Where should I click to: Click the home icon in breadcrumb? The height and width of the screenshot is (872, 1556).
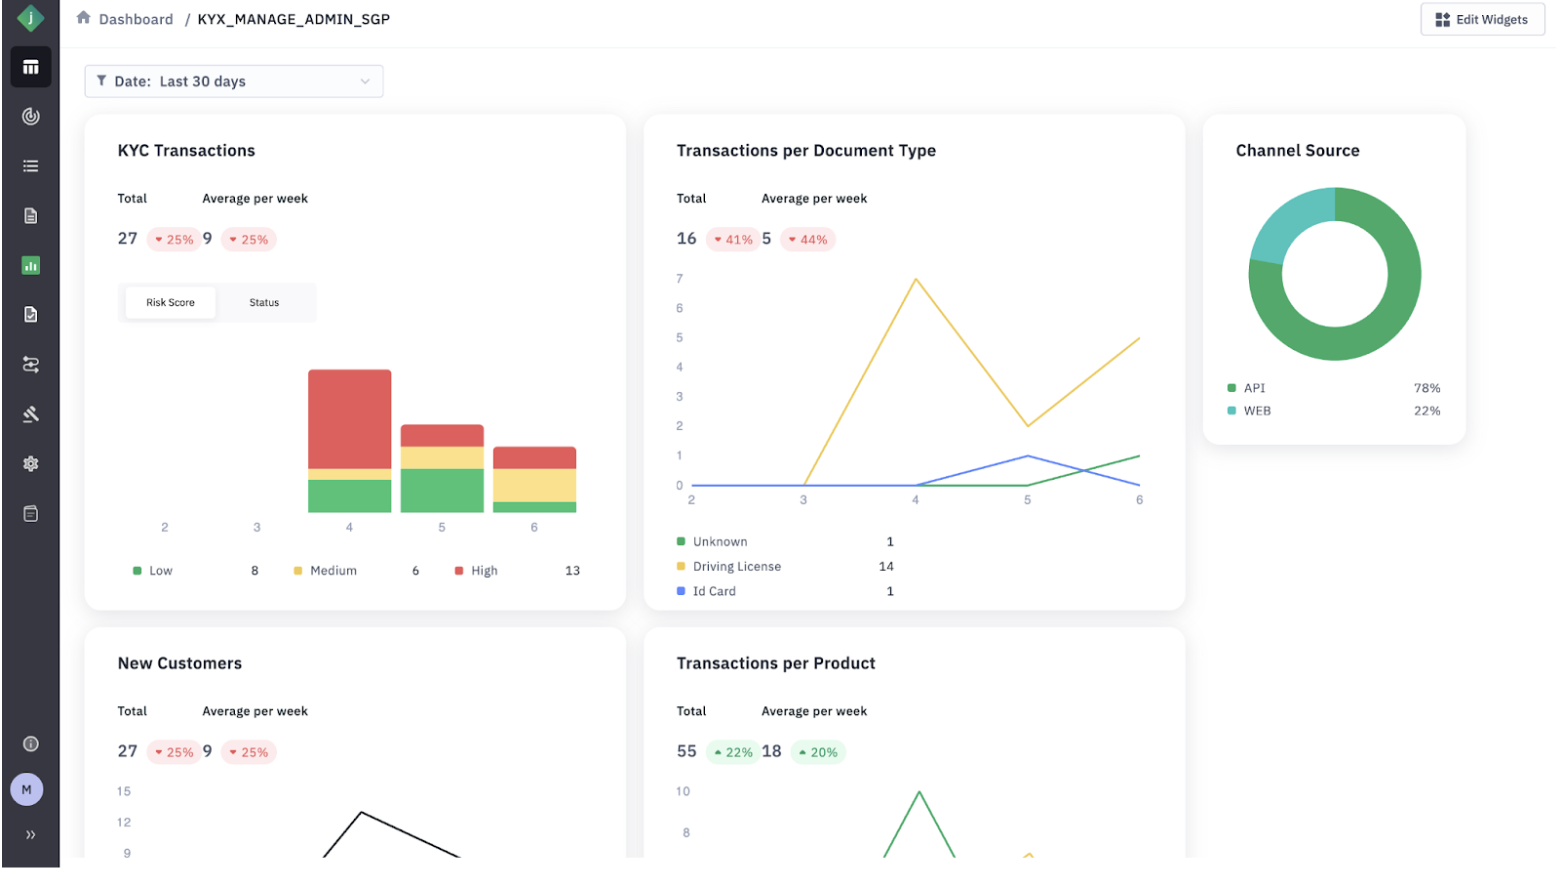pos(84,18)
